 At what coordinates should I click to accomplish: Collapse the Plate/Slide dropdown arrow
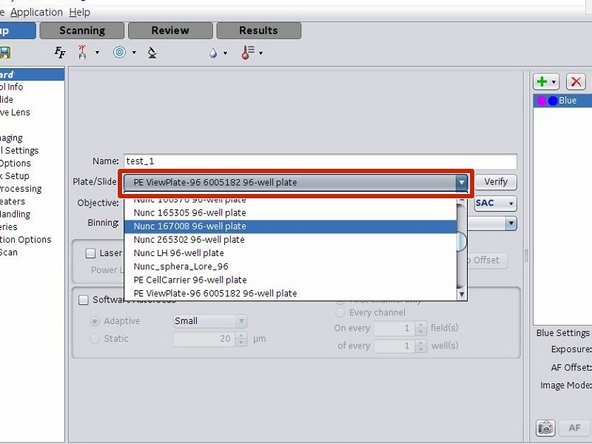coord(461,182)
